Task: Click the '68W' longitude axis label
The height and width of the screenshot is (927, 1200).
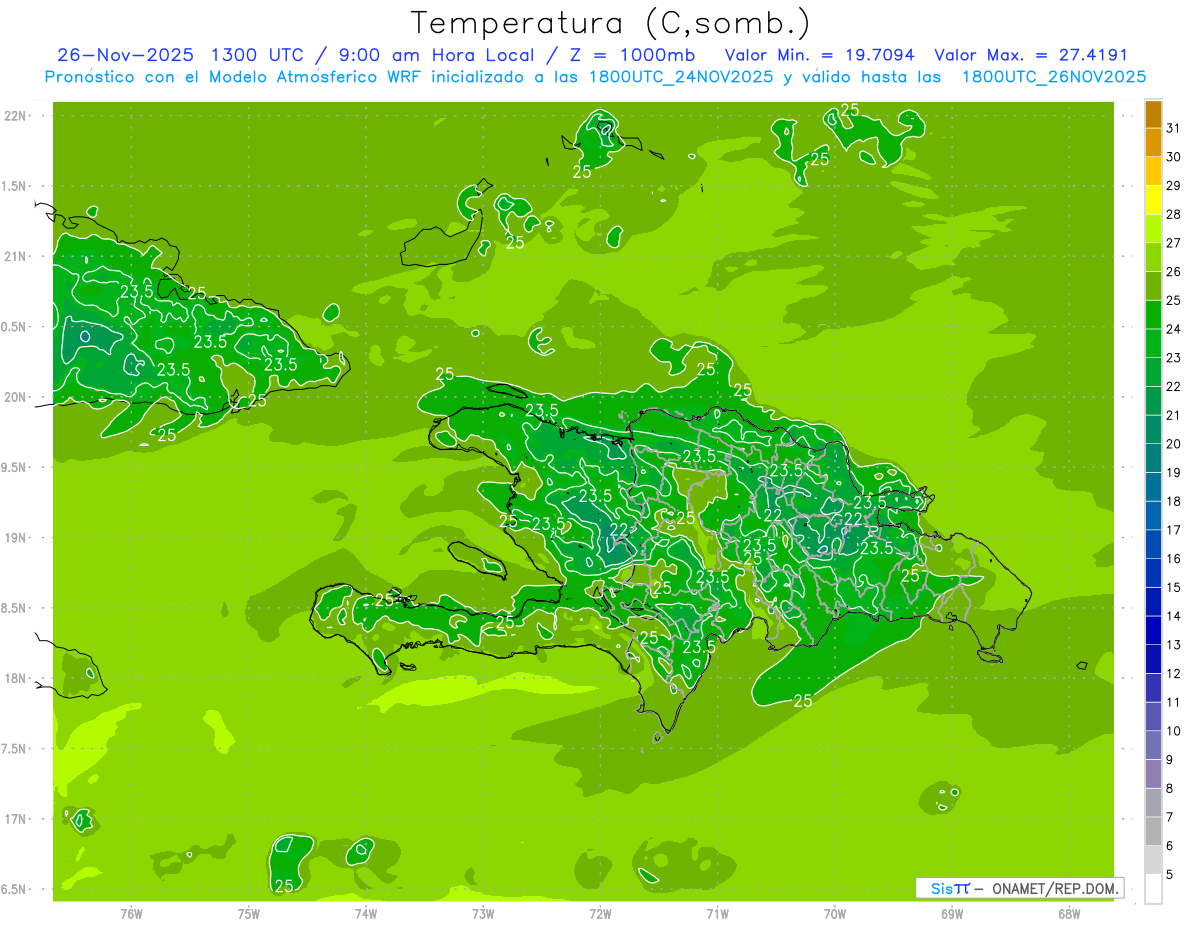Action: pyautogui.click(x=1069, y=914)
